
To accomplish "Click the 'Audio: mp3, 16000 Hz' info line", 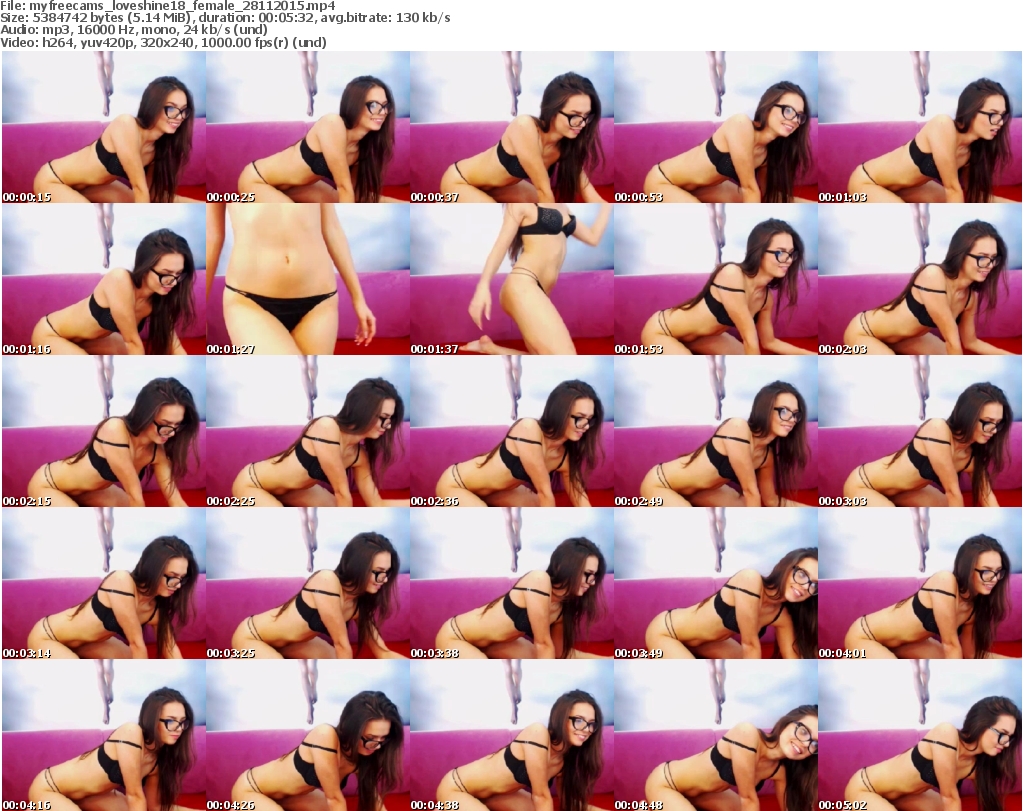I will [134, 30].
